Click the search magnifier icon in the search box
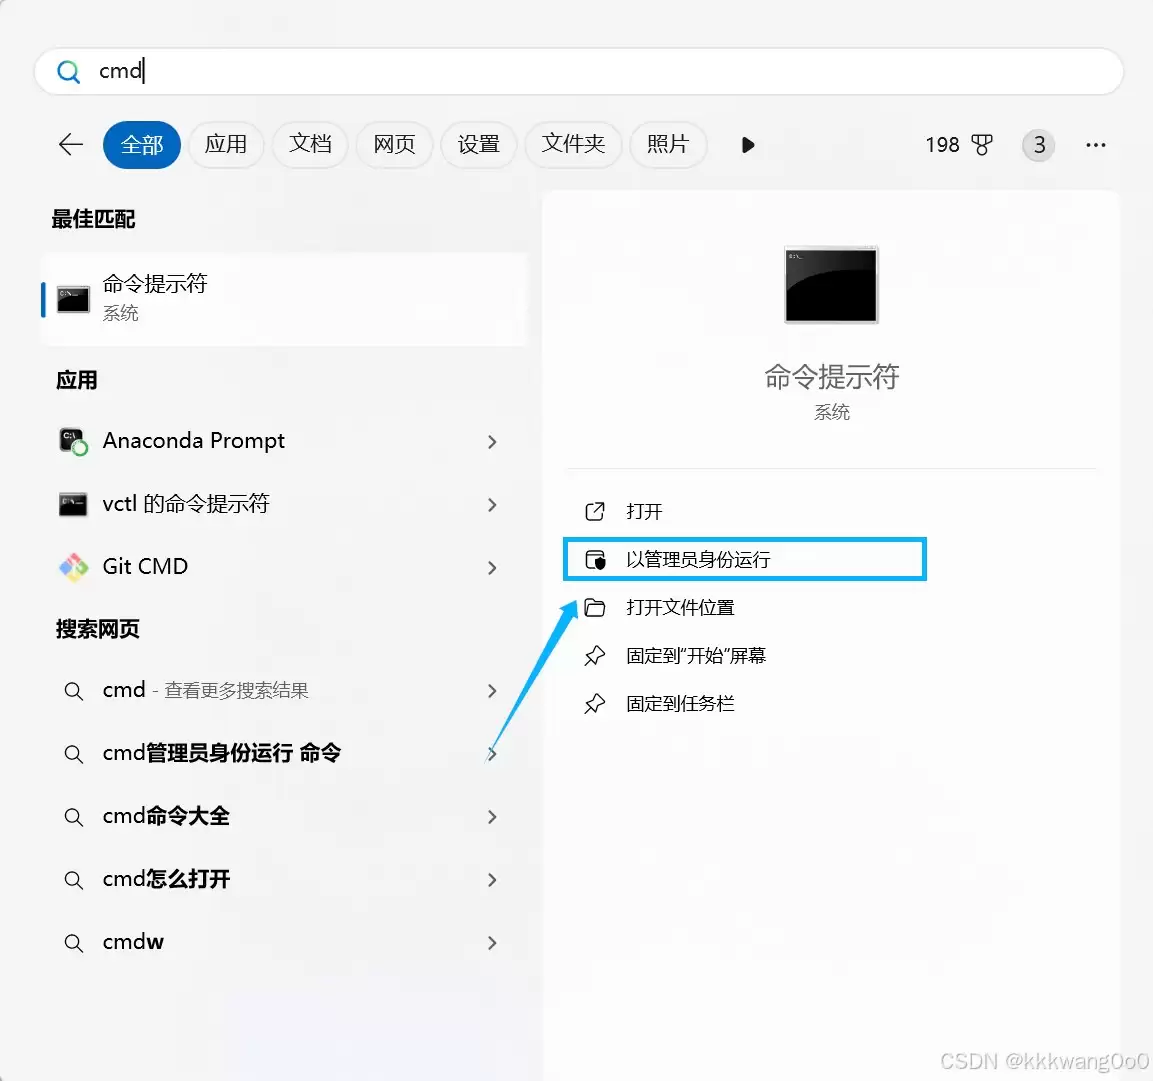Viewport: 1153px width, 1081px height. [68, 71]
